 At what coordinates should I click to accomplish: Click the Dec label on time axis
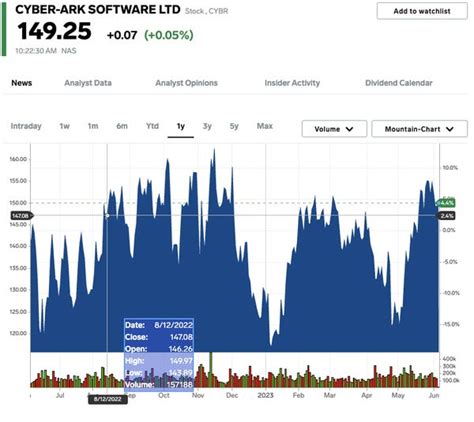232,395
